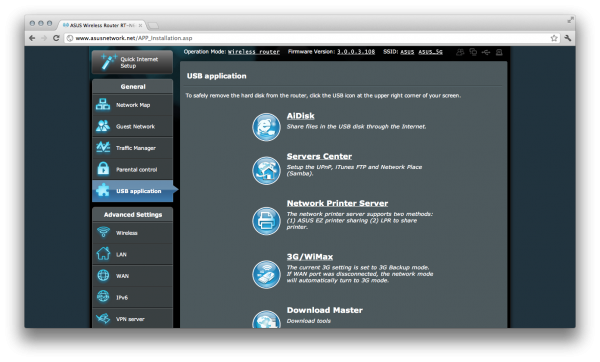Click the Parental control padlock icon
Image resolution: width=600 pixels, height=362 pixels.
[x=103, y=169]
